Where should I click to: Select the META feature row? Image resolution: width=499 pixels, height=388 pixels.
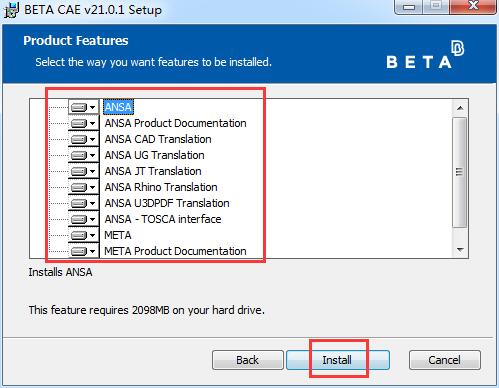coord(118,235)
